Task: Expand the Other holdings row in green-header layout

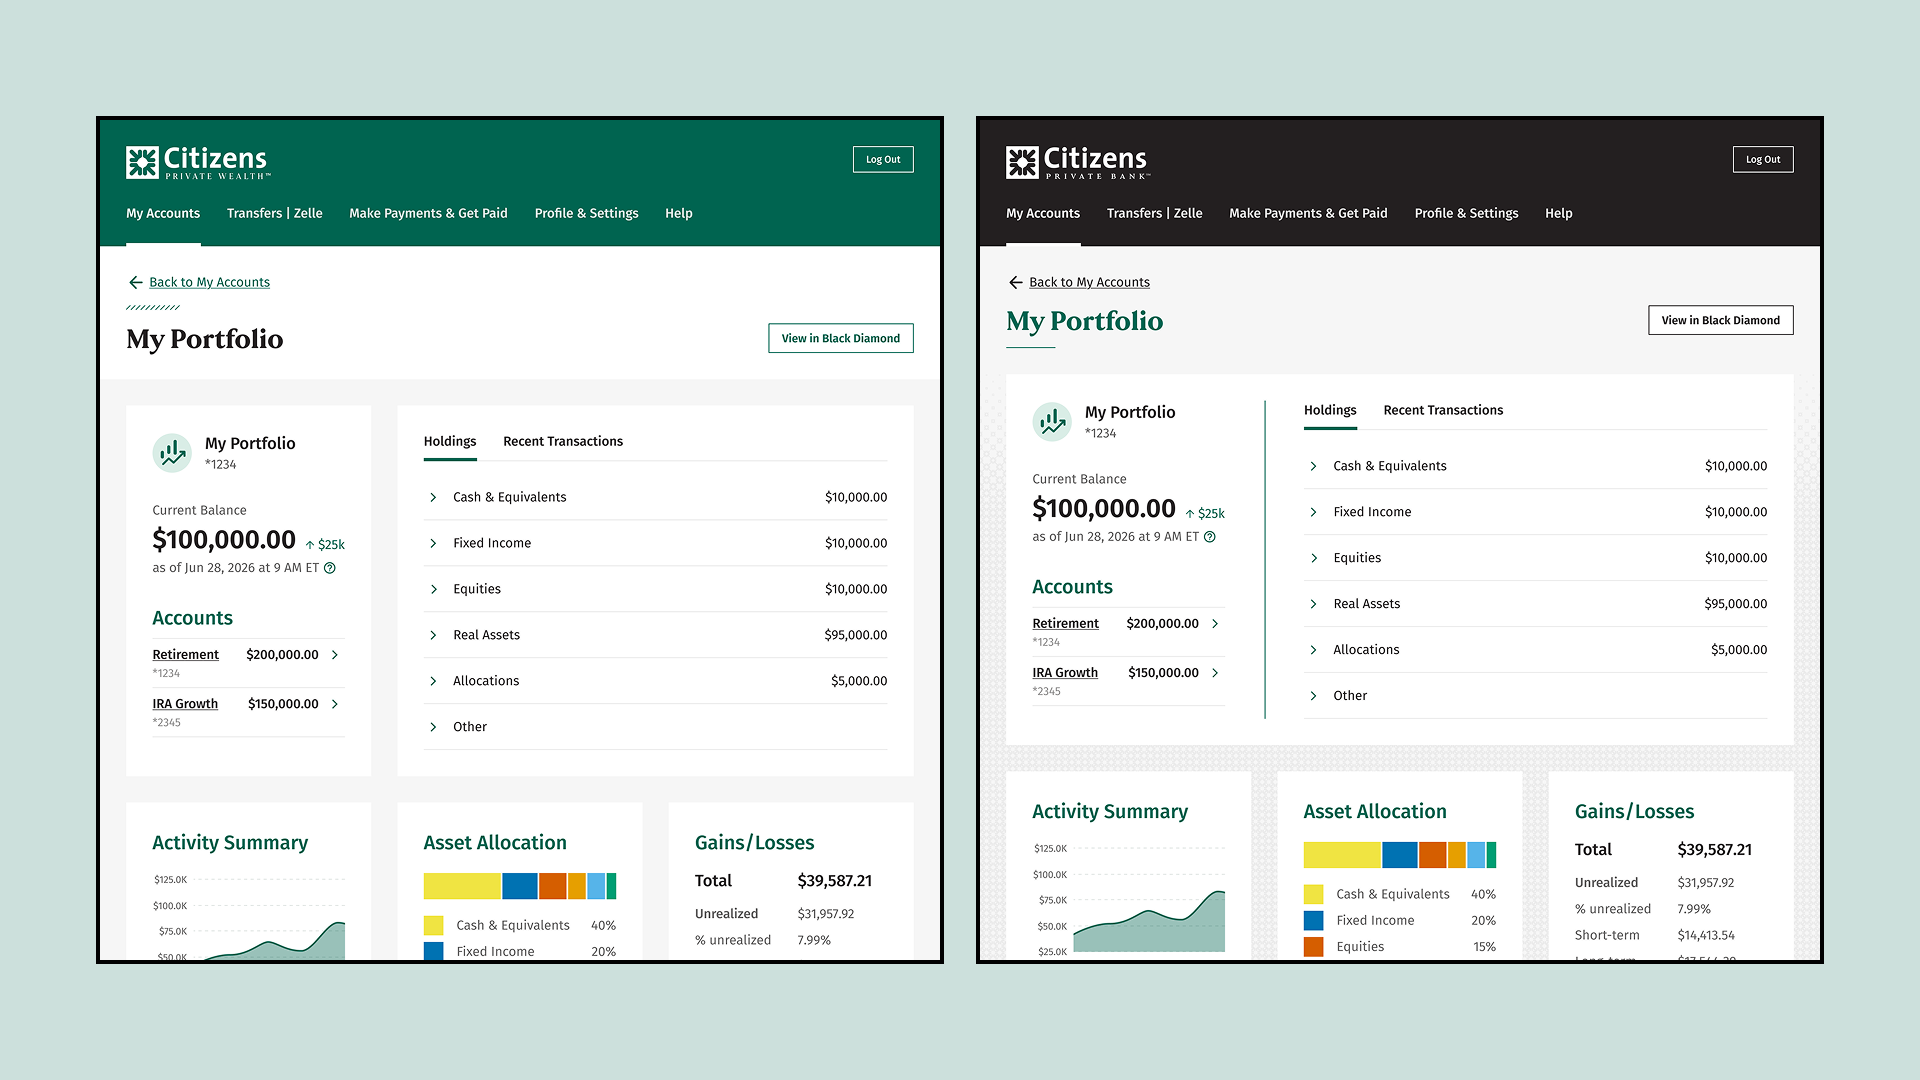Action: [x=433, y=727]
